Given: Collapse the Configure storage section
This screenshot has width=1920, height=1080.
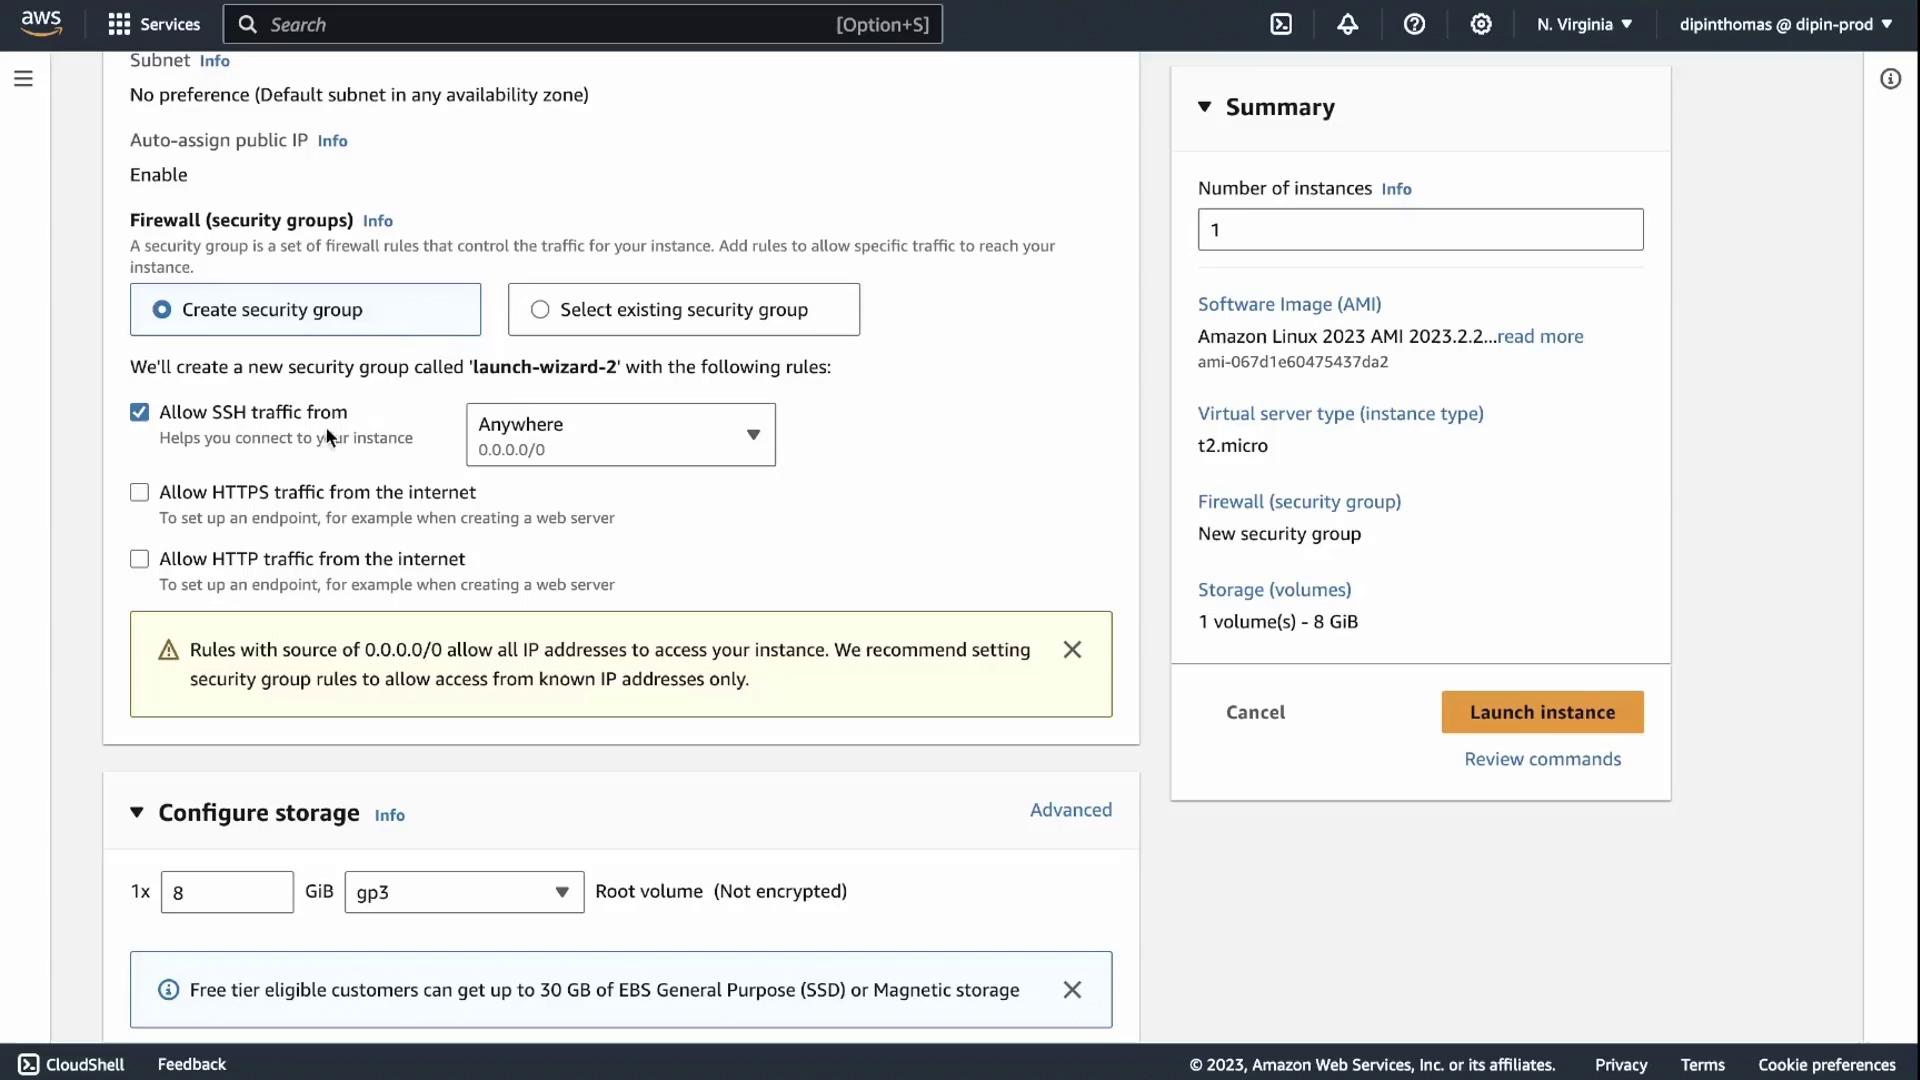Looking at the screenshot, I should tap(137, 812).
